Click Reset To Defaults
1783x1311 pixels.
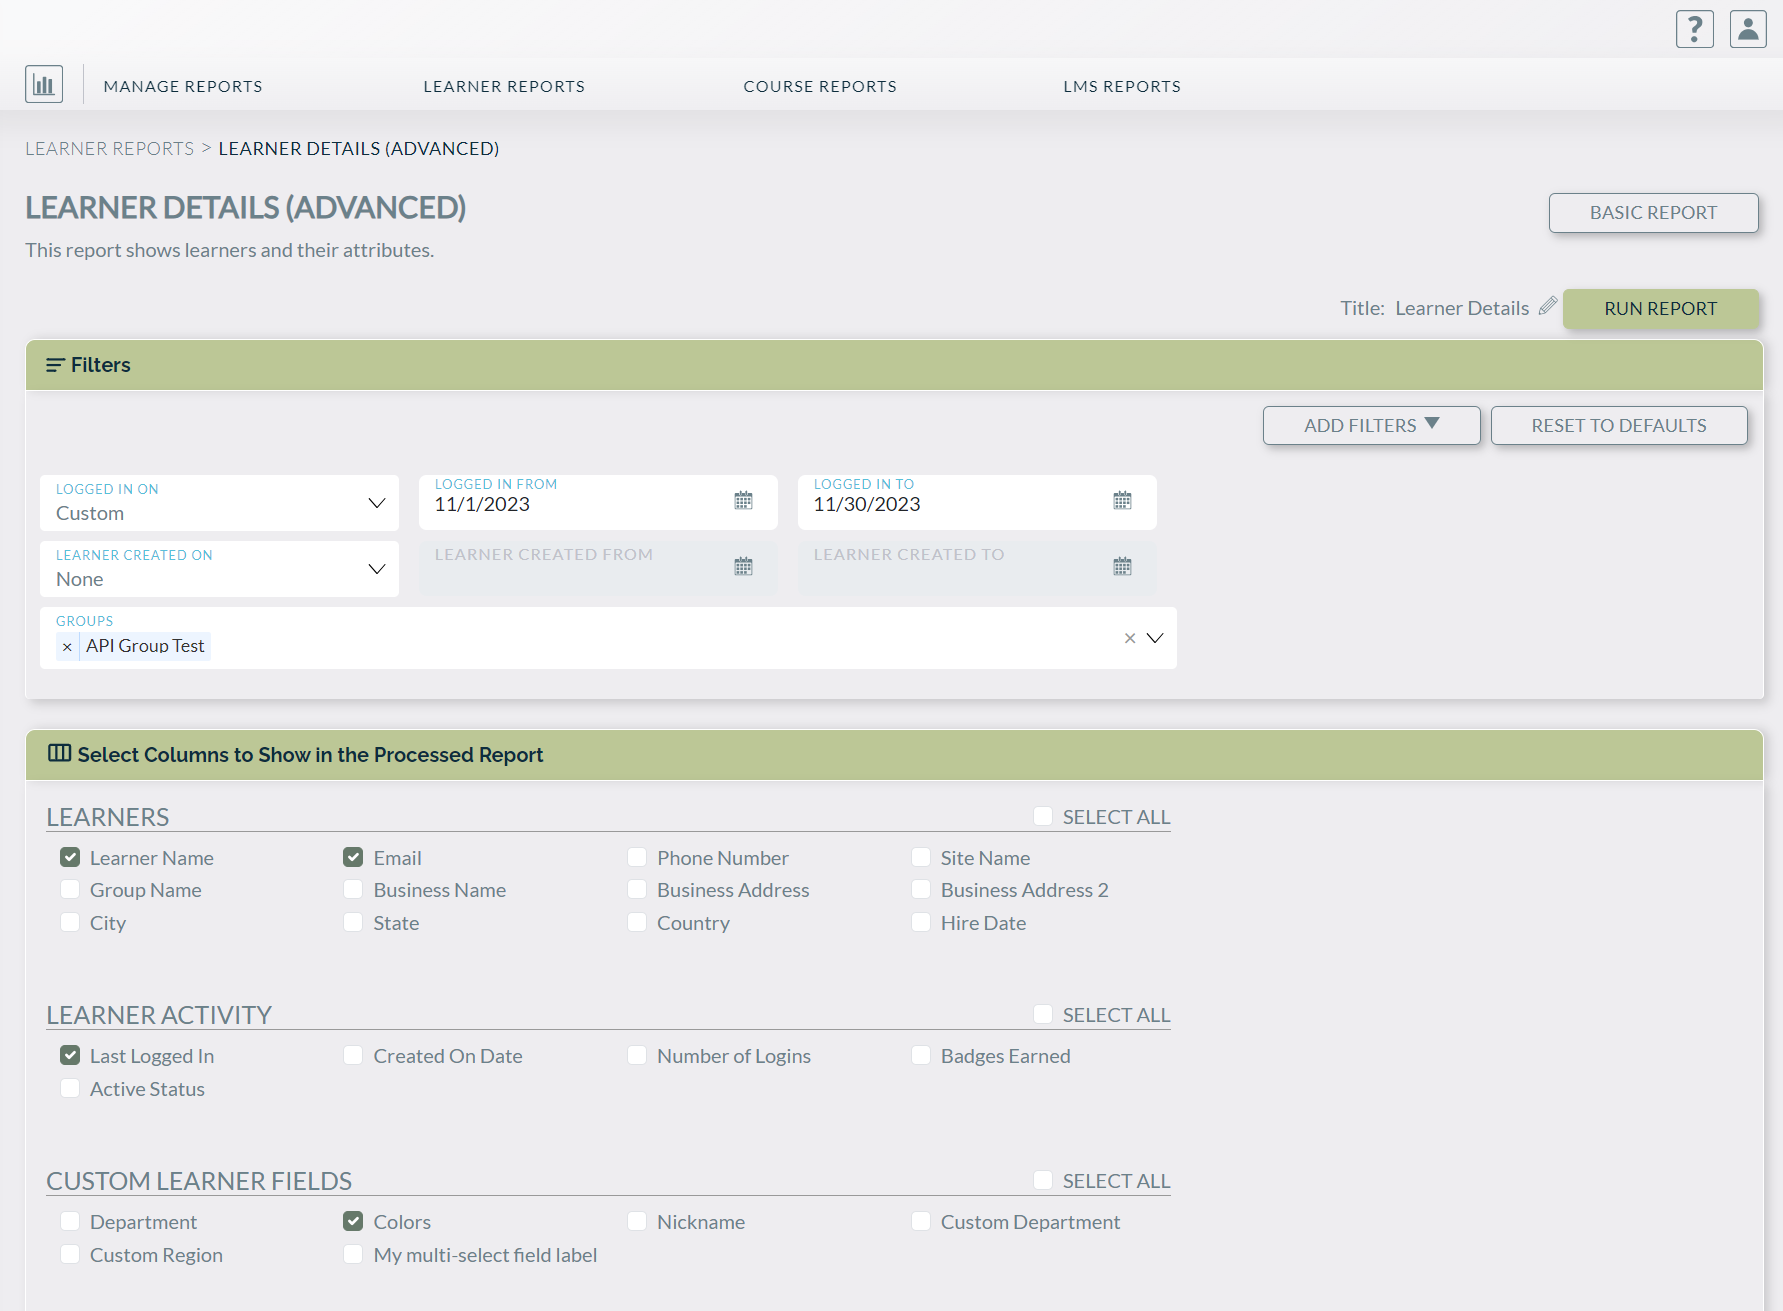point(1618,425)
